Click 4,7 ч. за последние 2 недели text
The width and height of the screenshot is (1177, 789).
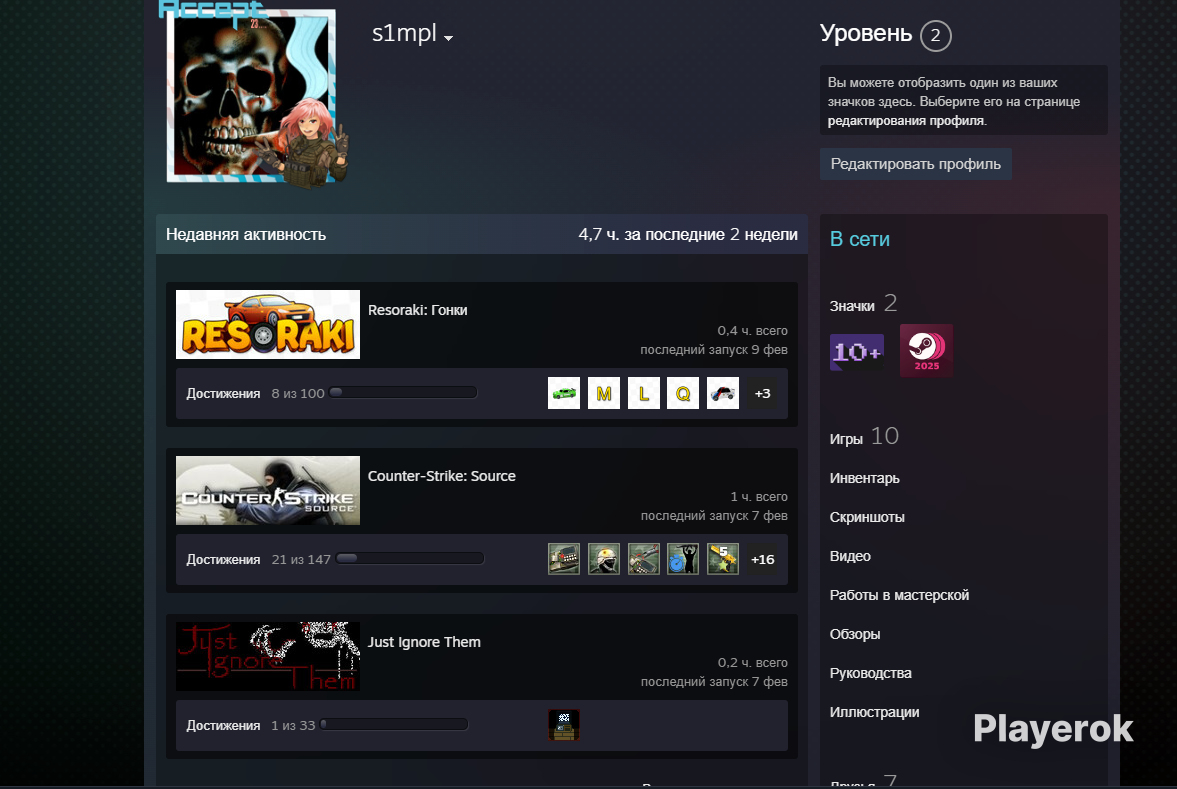[688, 234]
